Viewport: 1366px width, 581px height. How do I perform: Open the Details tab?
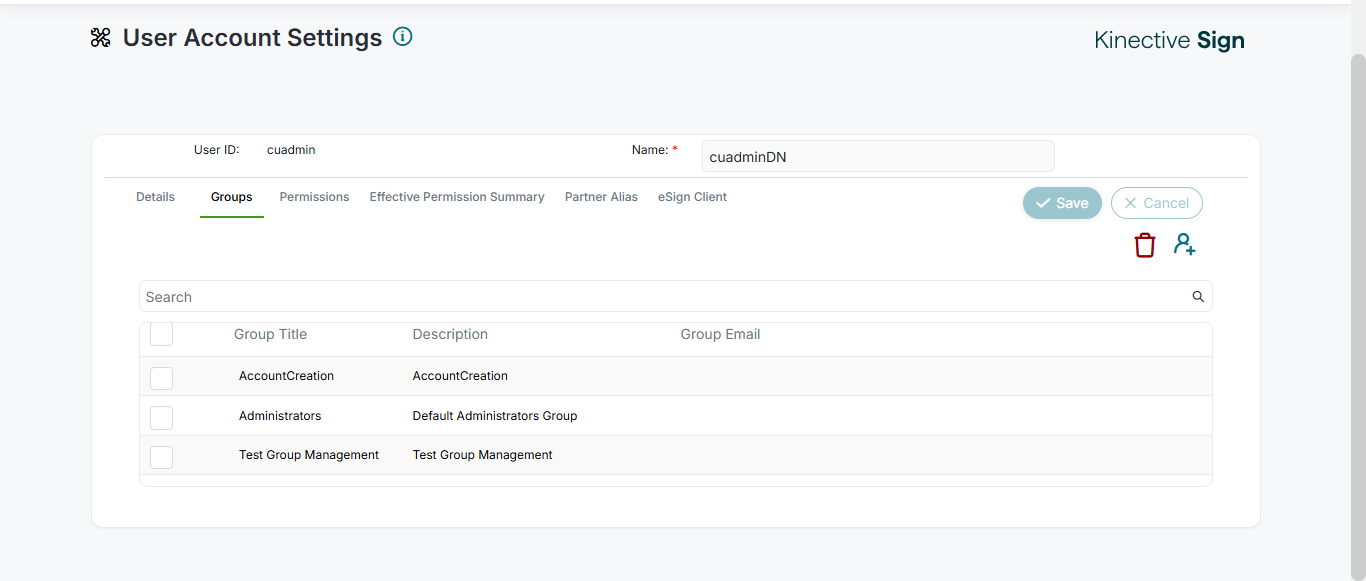click(155, 197)
